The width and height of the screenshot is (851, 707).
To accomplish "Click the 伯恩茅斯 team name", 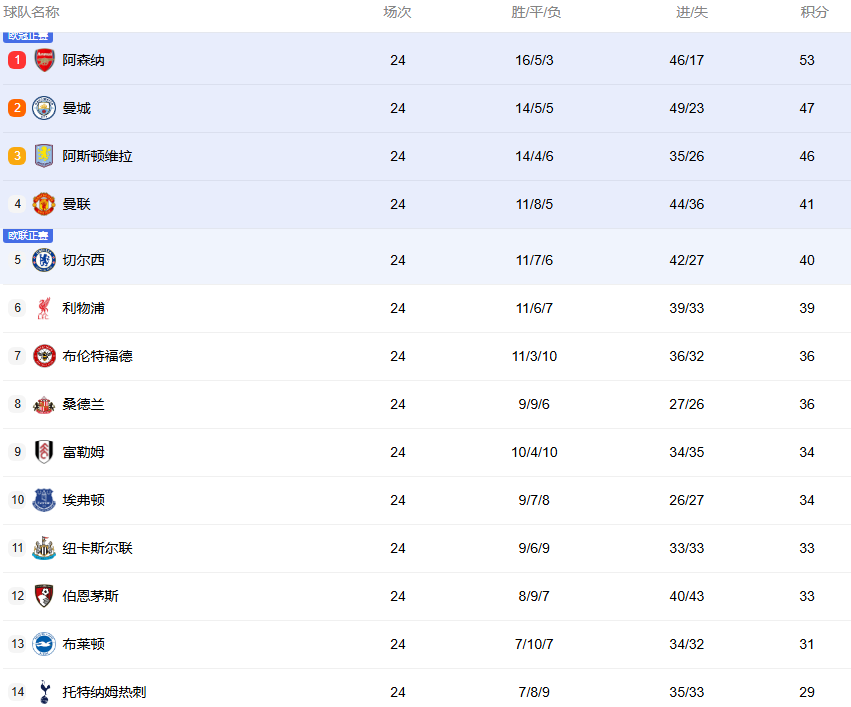I will (90, 596).
